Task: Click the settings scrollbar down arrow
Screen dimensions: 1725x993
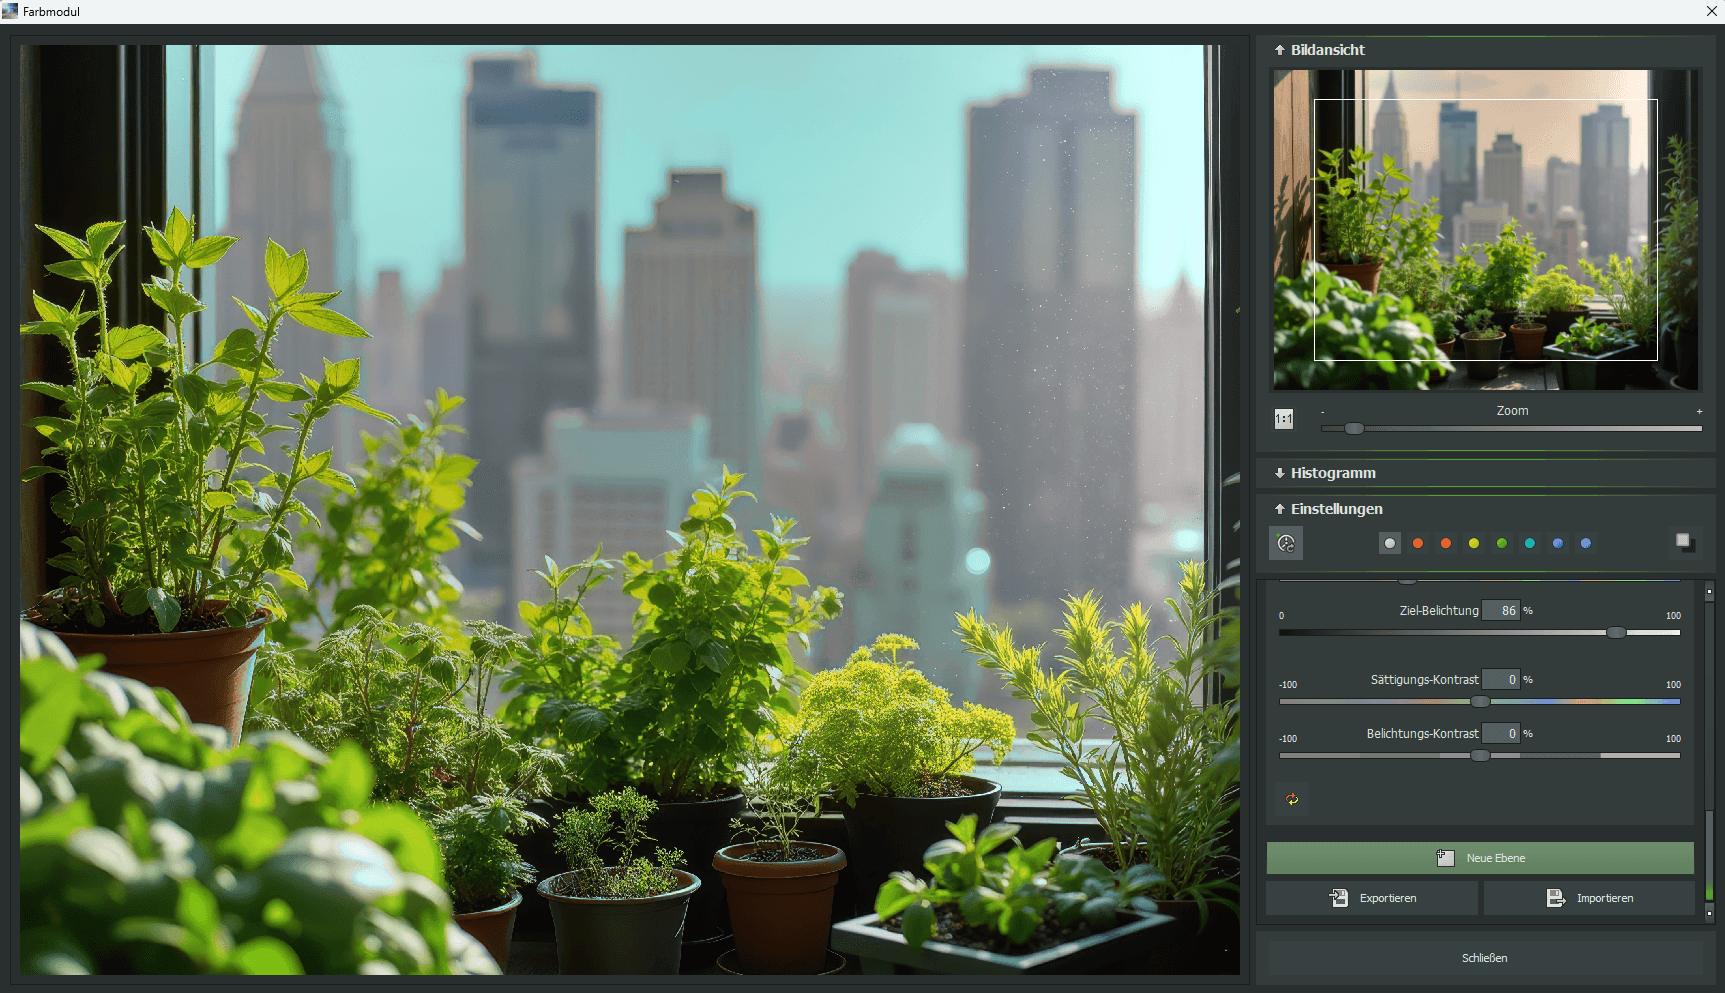Action: 1709,913
